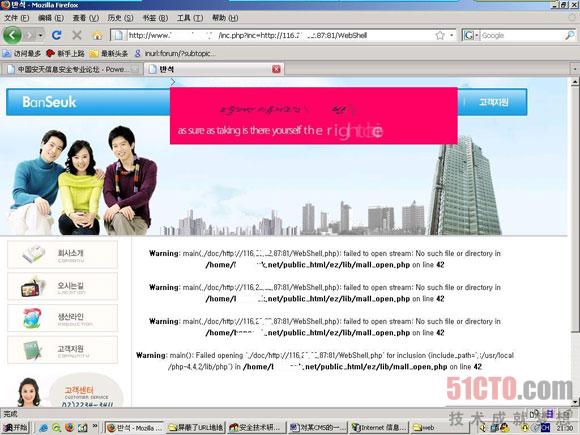Click the Stop loading X icon
580x435 pixels.
(77, 35)
